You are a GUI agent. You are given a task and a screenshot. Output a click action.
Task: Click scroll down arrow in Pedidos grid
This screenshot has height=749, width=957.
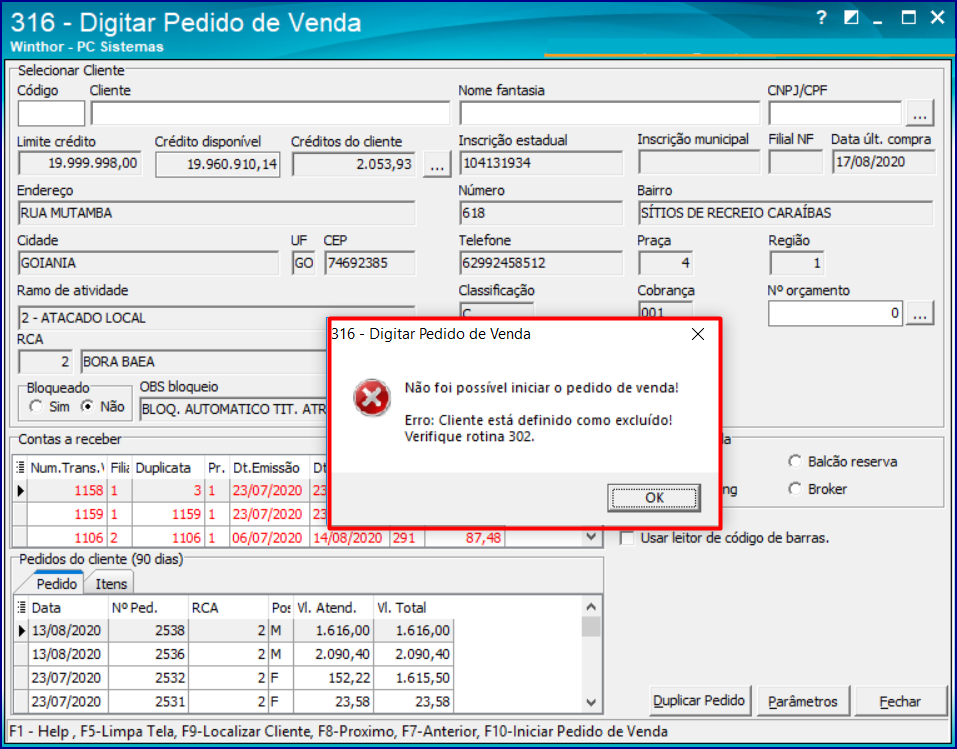591,702
